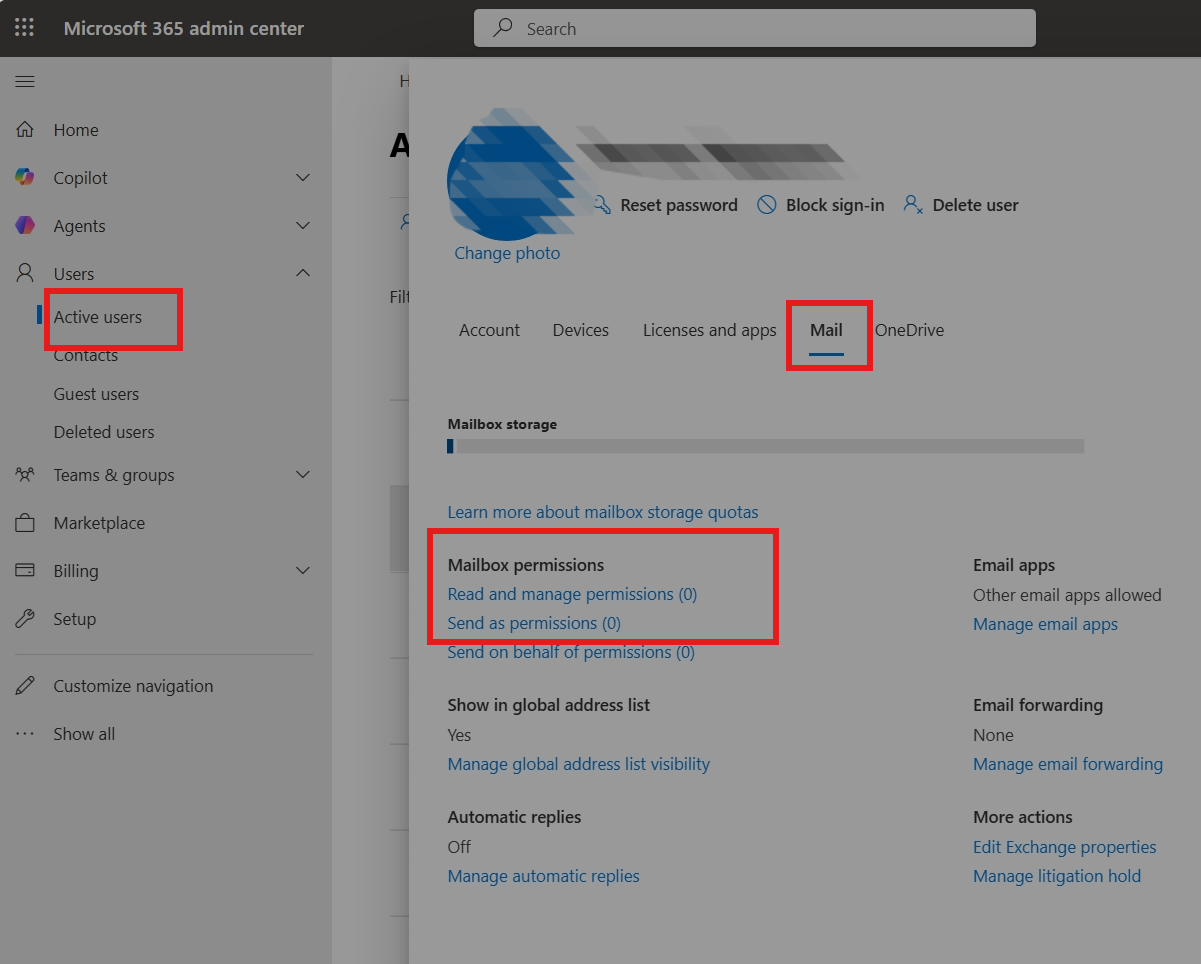Click the Search input field
The width and height of the screenshot is (1201, 964).
pos(755,28)
